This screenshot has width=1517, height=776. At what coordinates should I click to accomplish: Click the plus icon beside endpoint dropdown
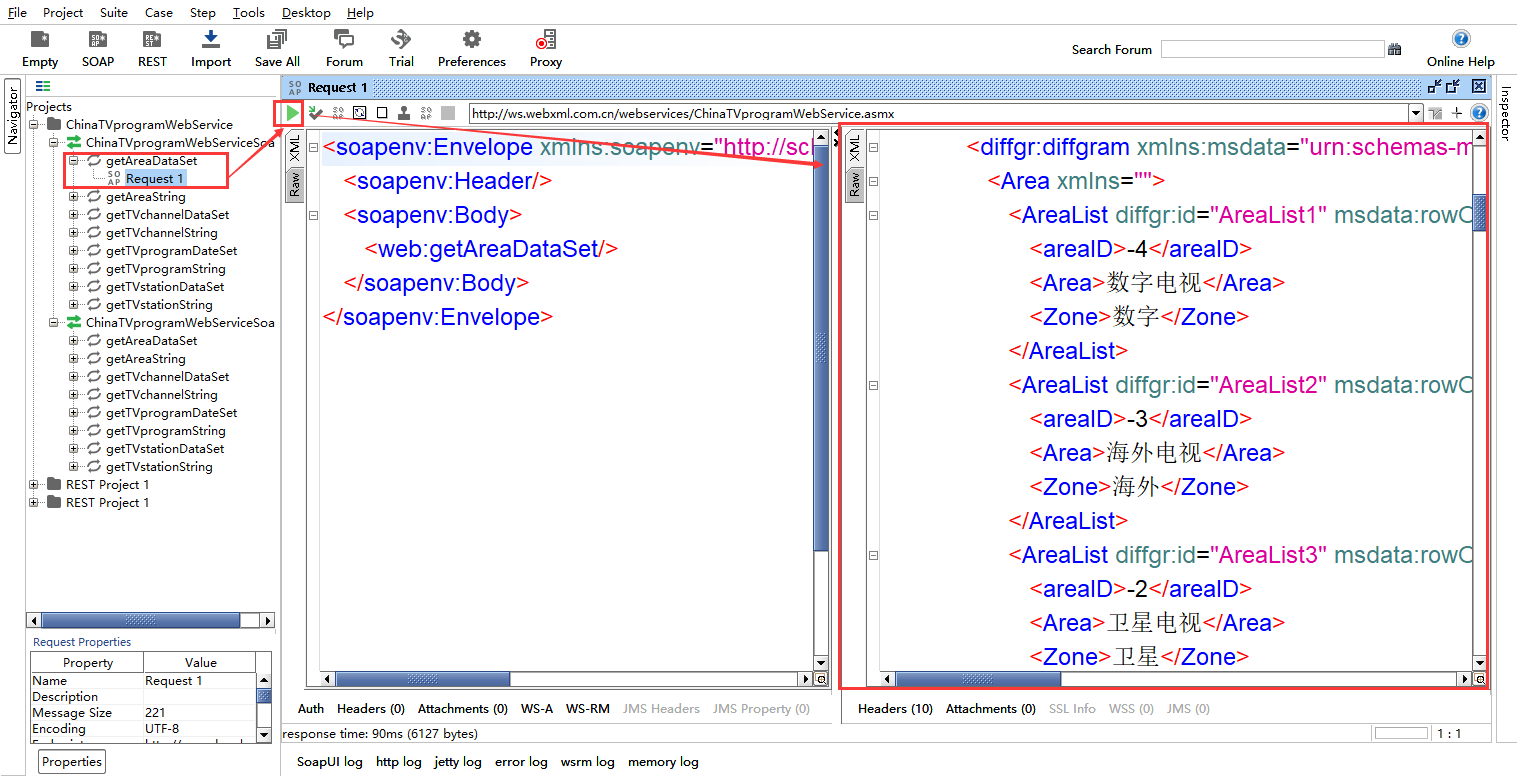[x=1457, y=113]
